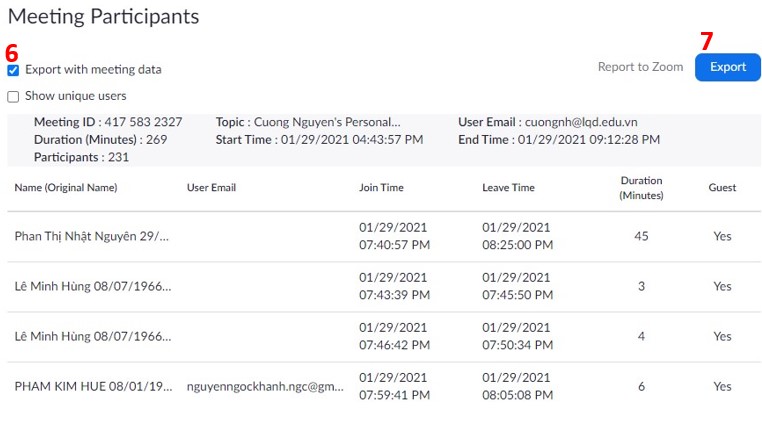
Task: Click the Guest column header
Action: coord(722,187)
